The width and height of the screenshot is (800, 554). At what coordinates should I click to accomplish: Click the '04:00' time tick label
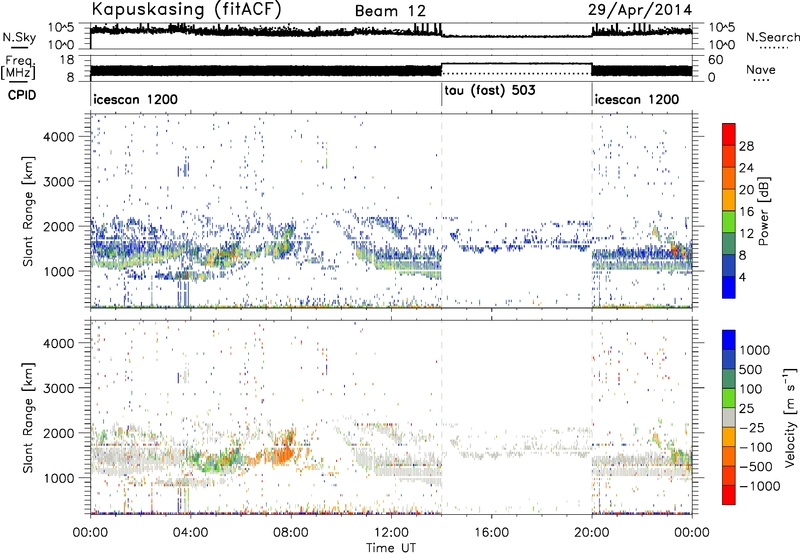[x=190, y=533]
